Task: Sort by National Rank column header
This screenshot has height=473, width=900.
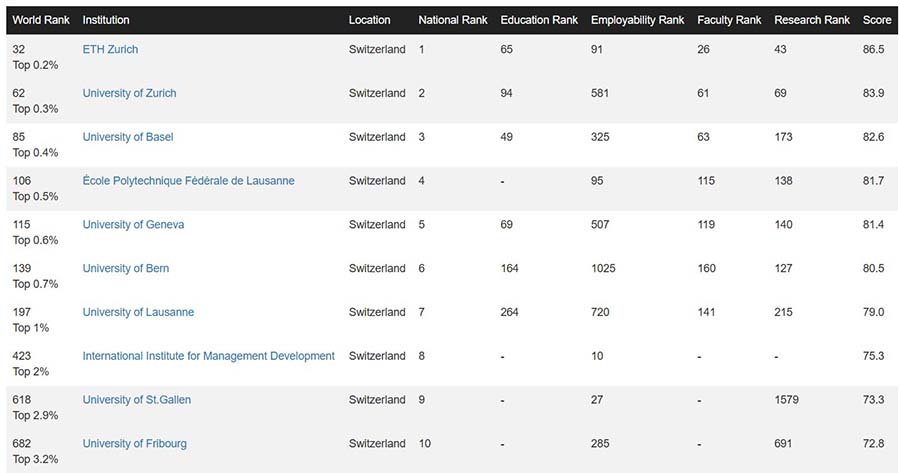Action: [452, 20]
